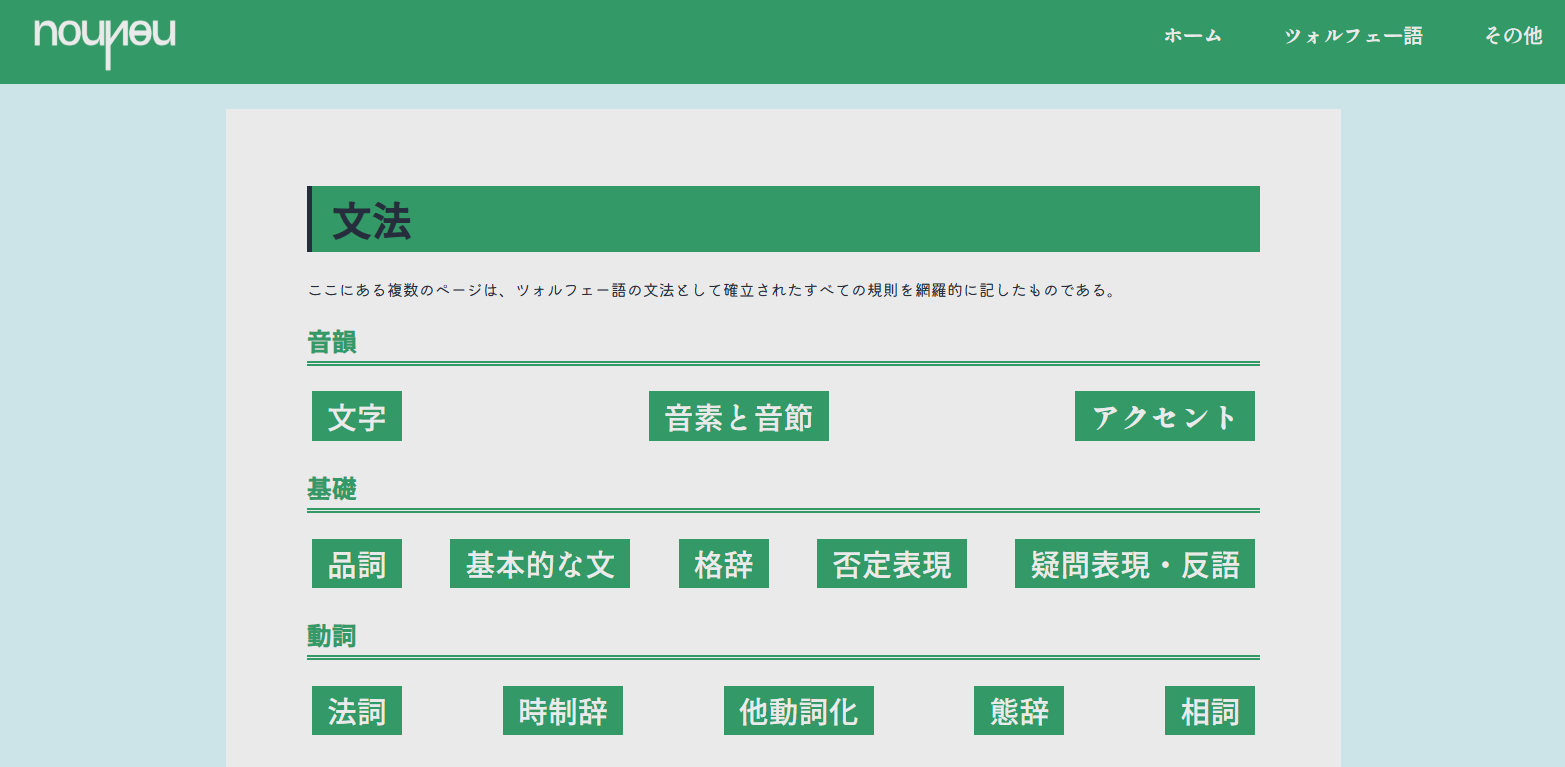
Task: Open the ツォルフェー語 navigation menu item
Action: point(1353,36)
